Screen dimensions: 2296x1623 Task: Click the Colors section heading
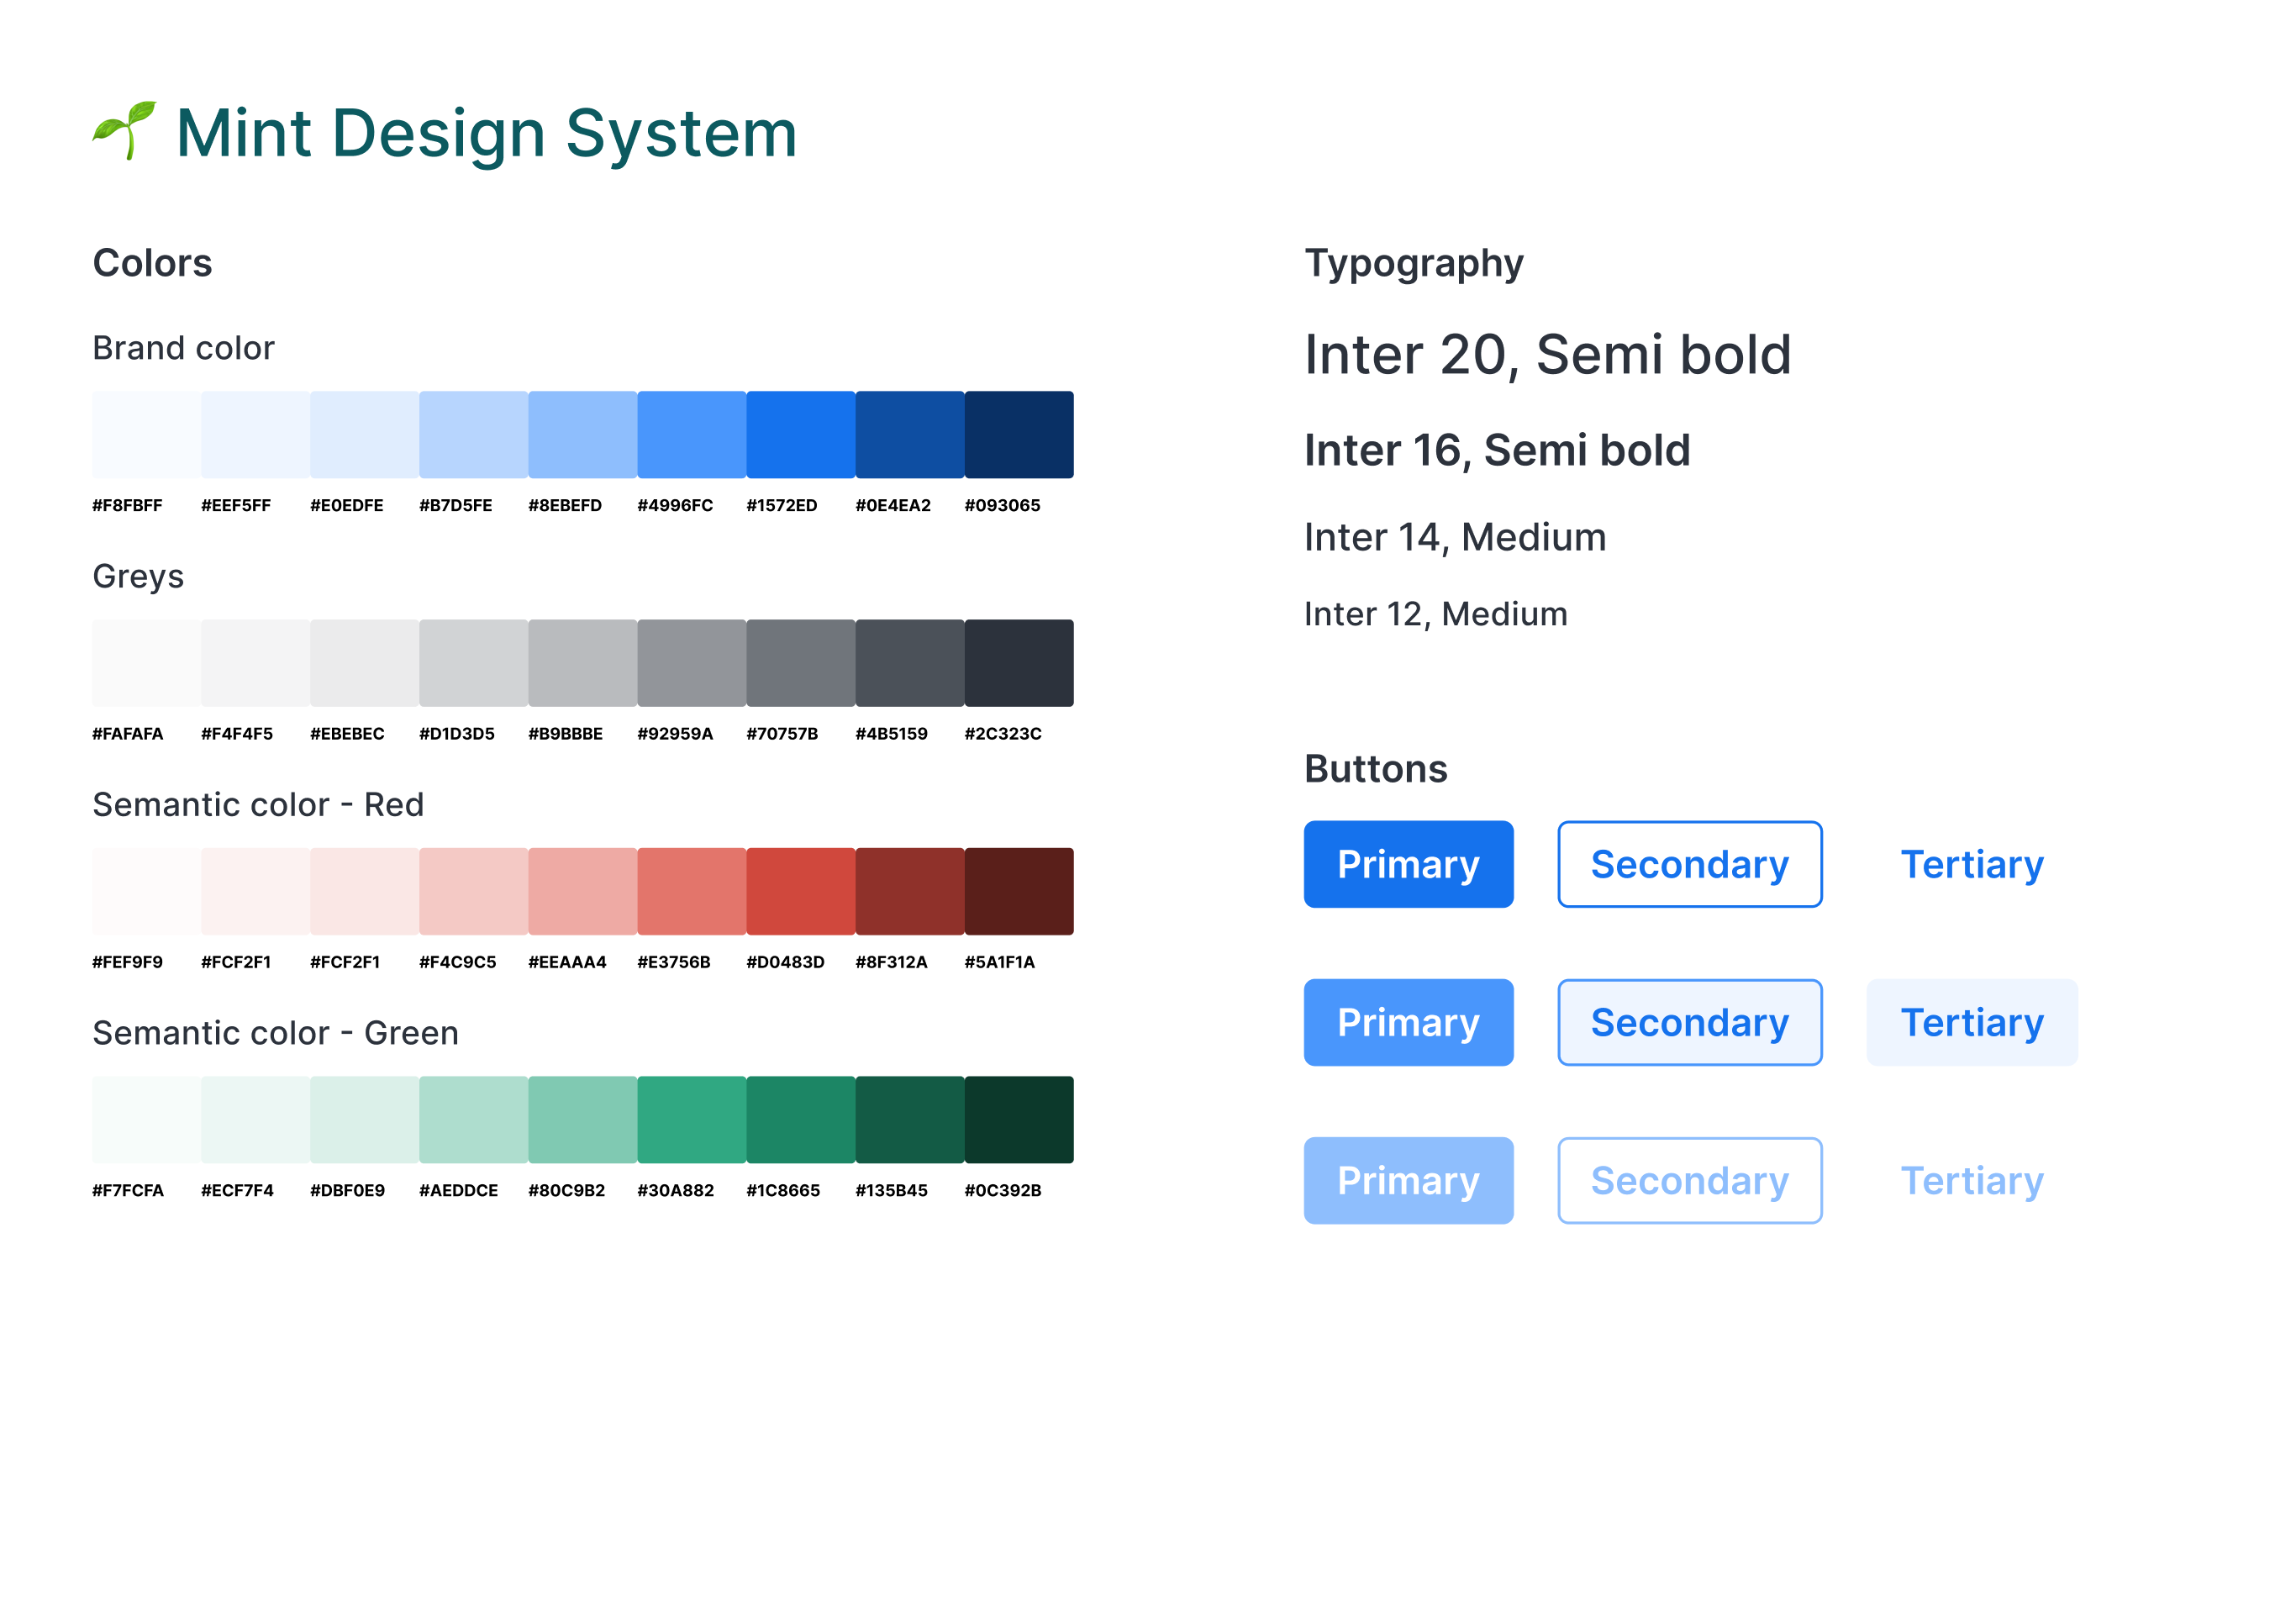(x=152, y=263)
